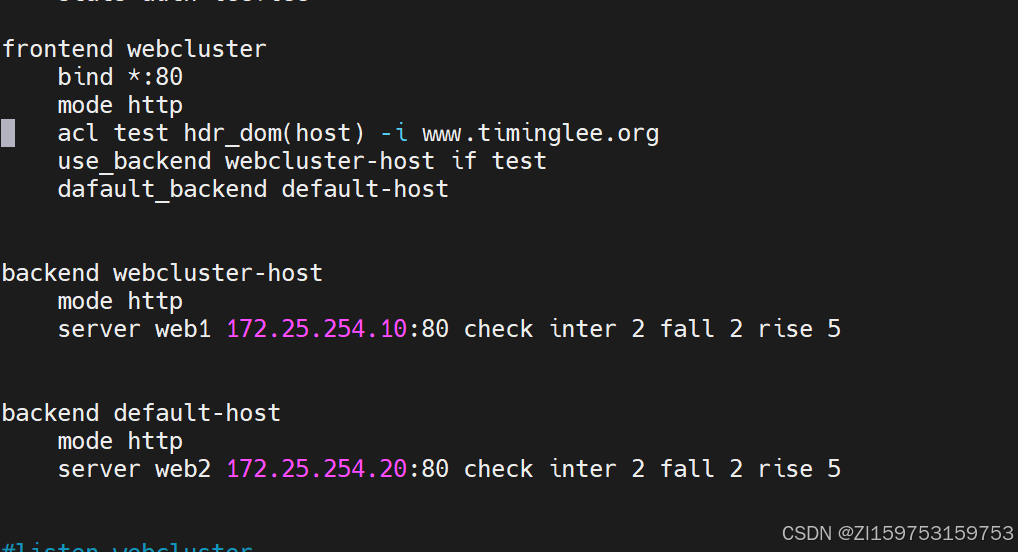Click 'check' on the web2 server line

[x=499, y=470]
